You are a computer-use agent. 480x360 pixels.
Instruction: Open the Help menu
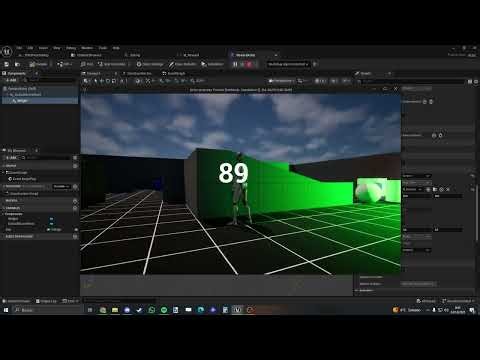pos(116,48)
